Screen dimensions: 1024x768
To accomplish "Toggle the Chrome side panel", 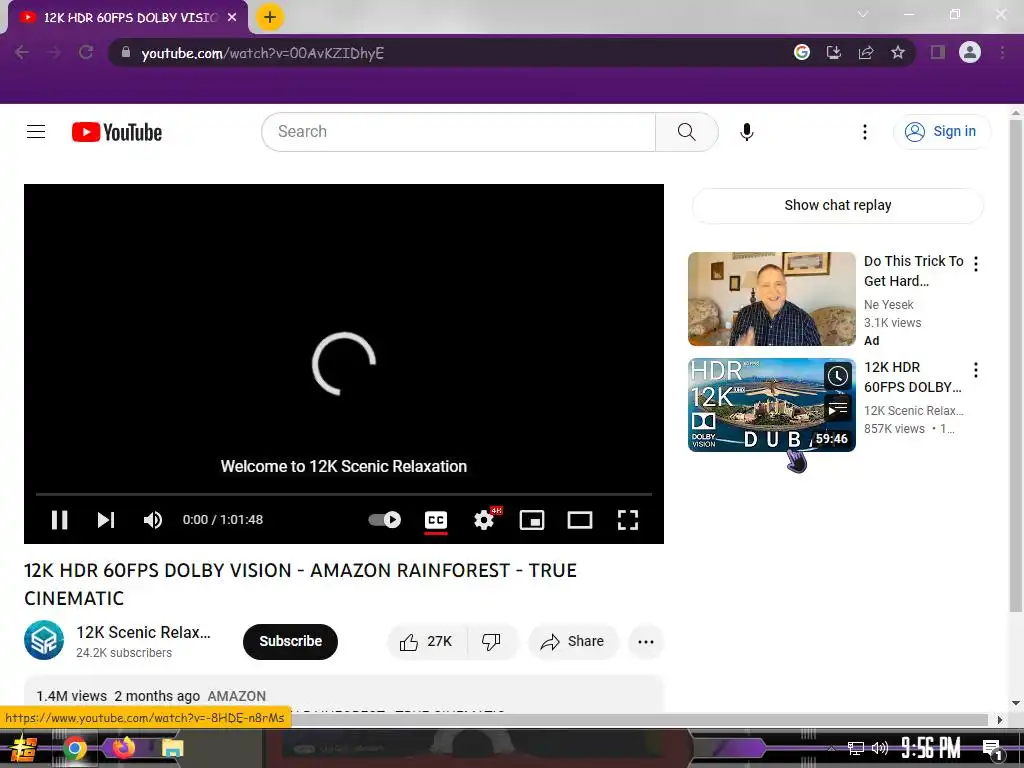I will [x=938, y=52].
